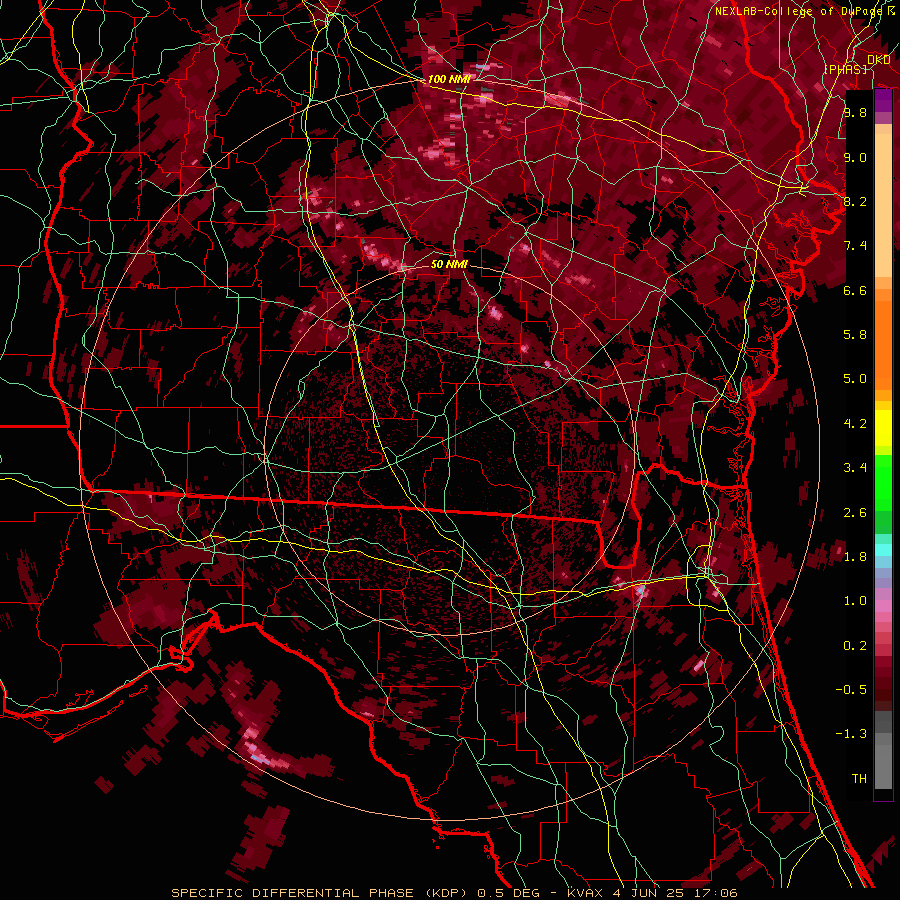The height and width of the screenshot is (900, 900).
Task: Click the 'TH' label on the color scale
Action: click(859, 779)
